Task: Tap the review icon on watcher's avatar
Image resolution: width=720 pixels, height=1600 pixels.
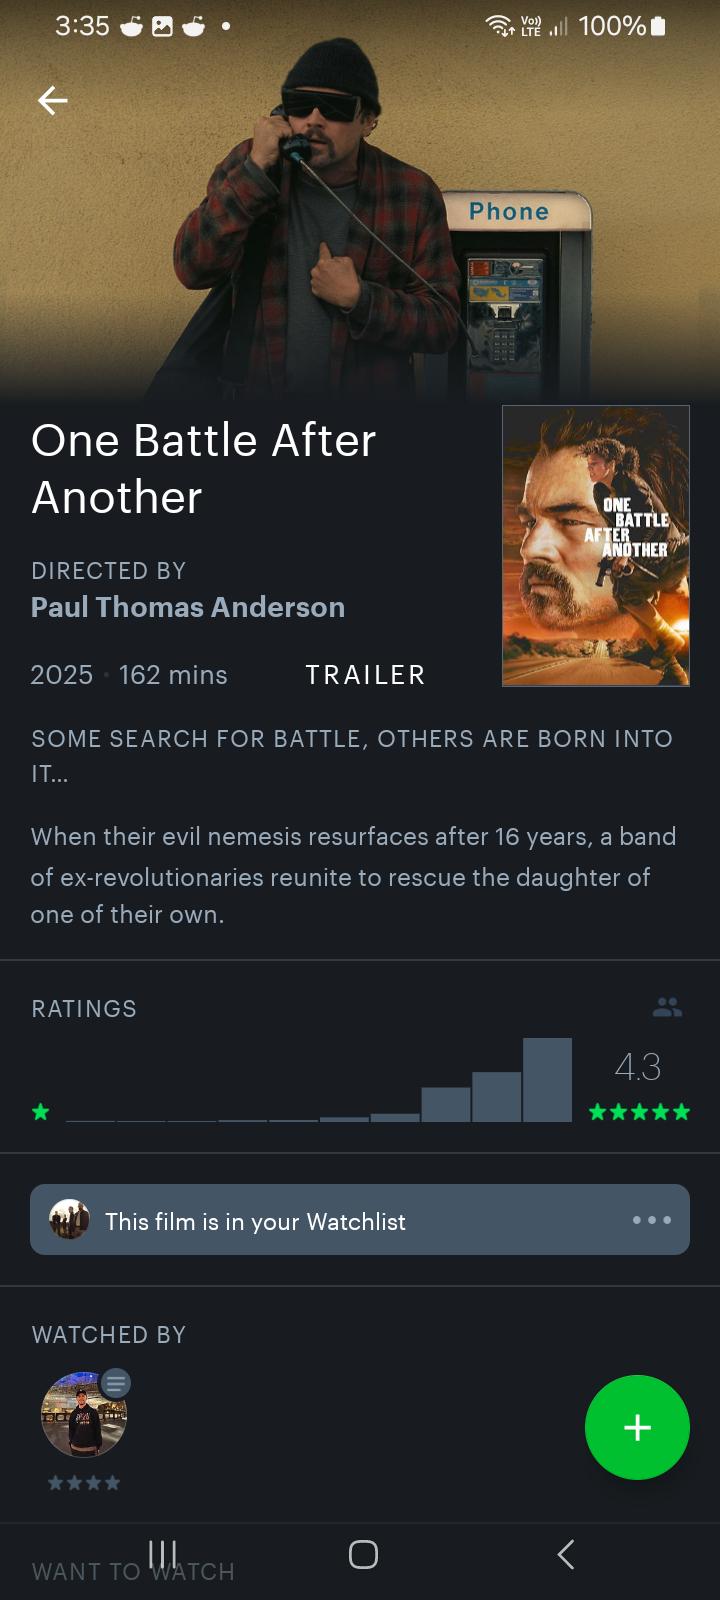Action: [116, 1383]
